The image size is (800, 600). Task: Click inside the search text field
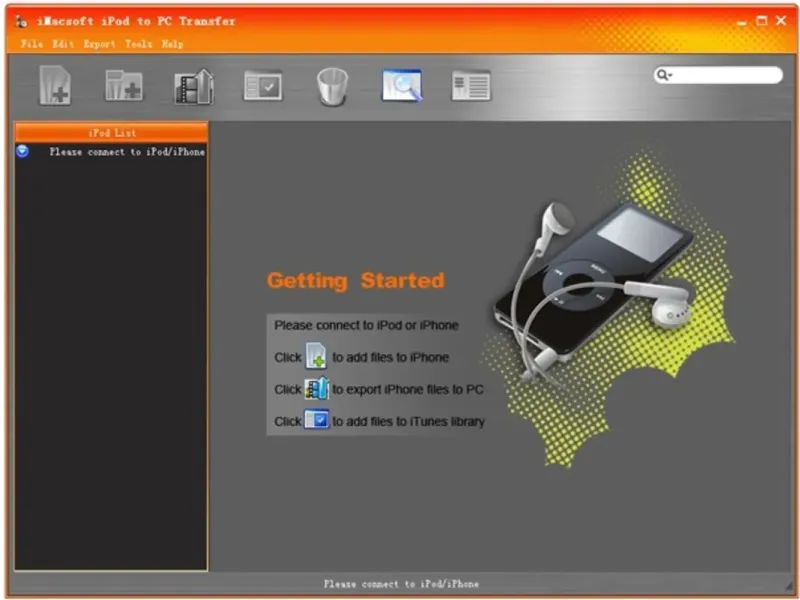click(727, 75)
